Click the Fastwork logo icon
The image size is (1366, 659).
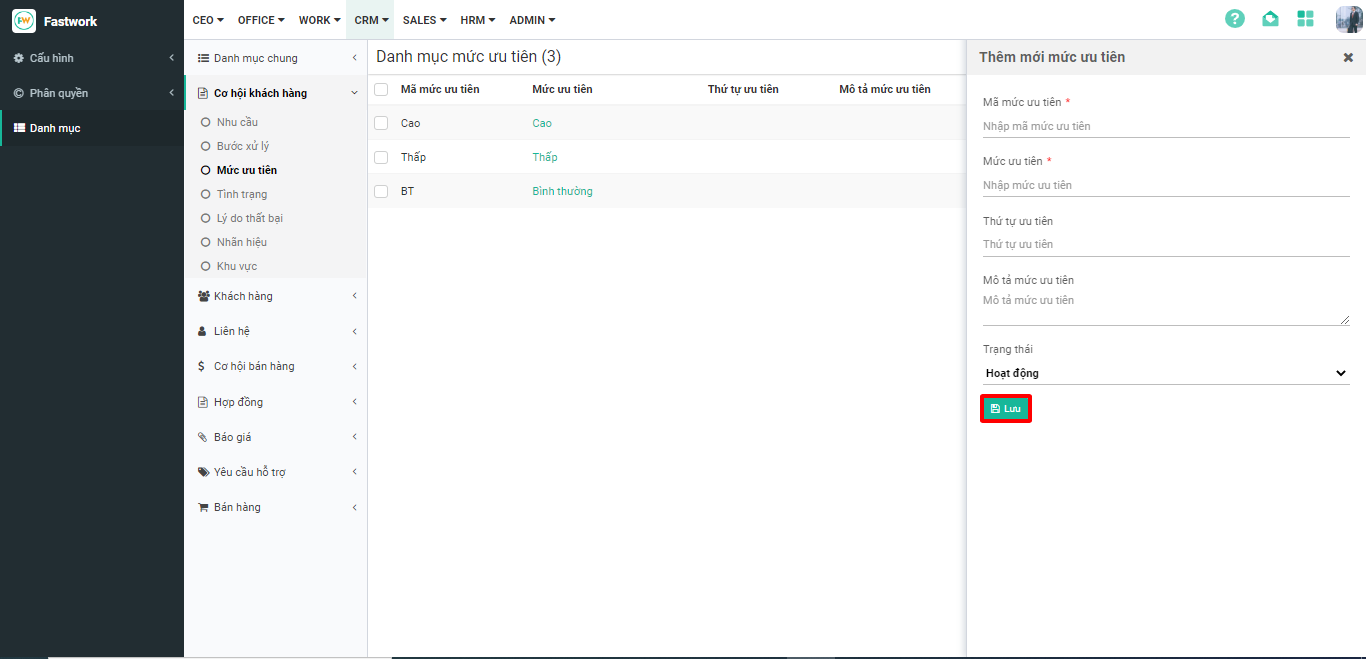coord(24,21)
